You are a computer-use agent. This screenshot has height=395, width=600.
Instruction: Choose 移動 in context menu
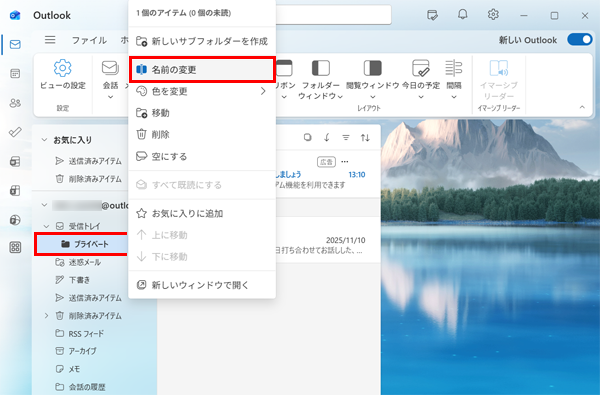coord(202,113)
